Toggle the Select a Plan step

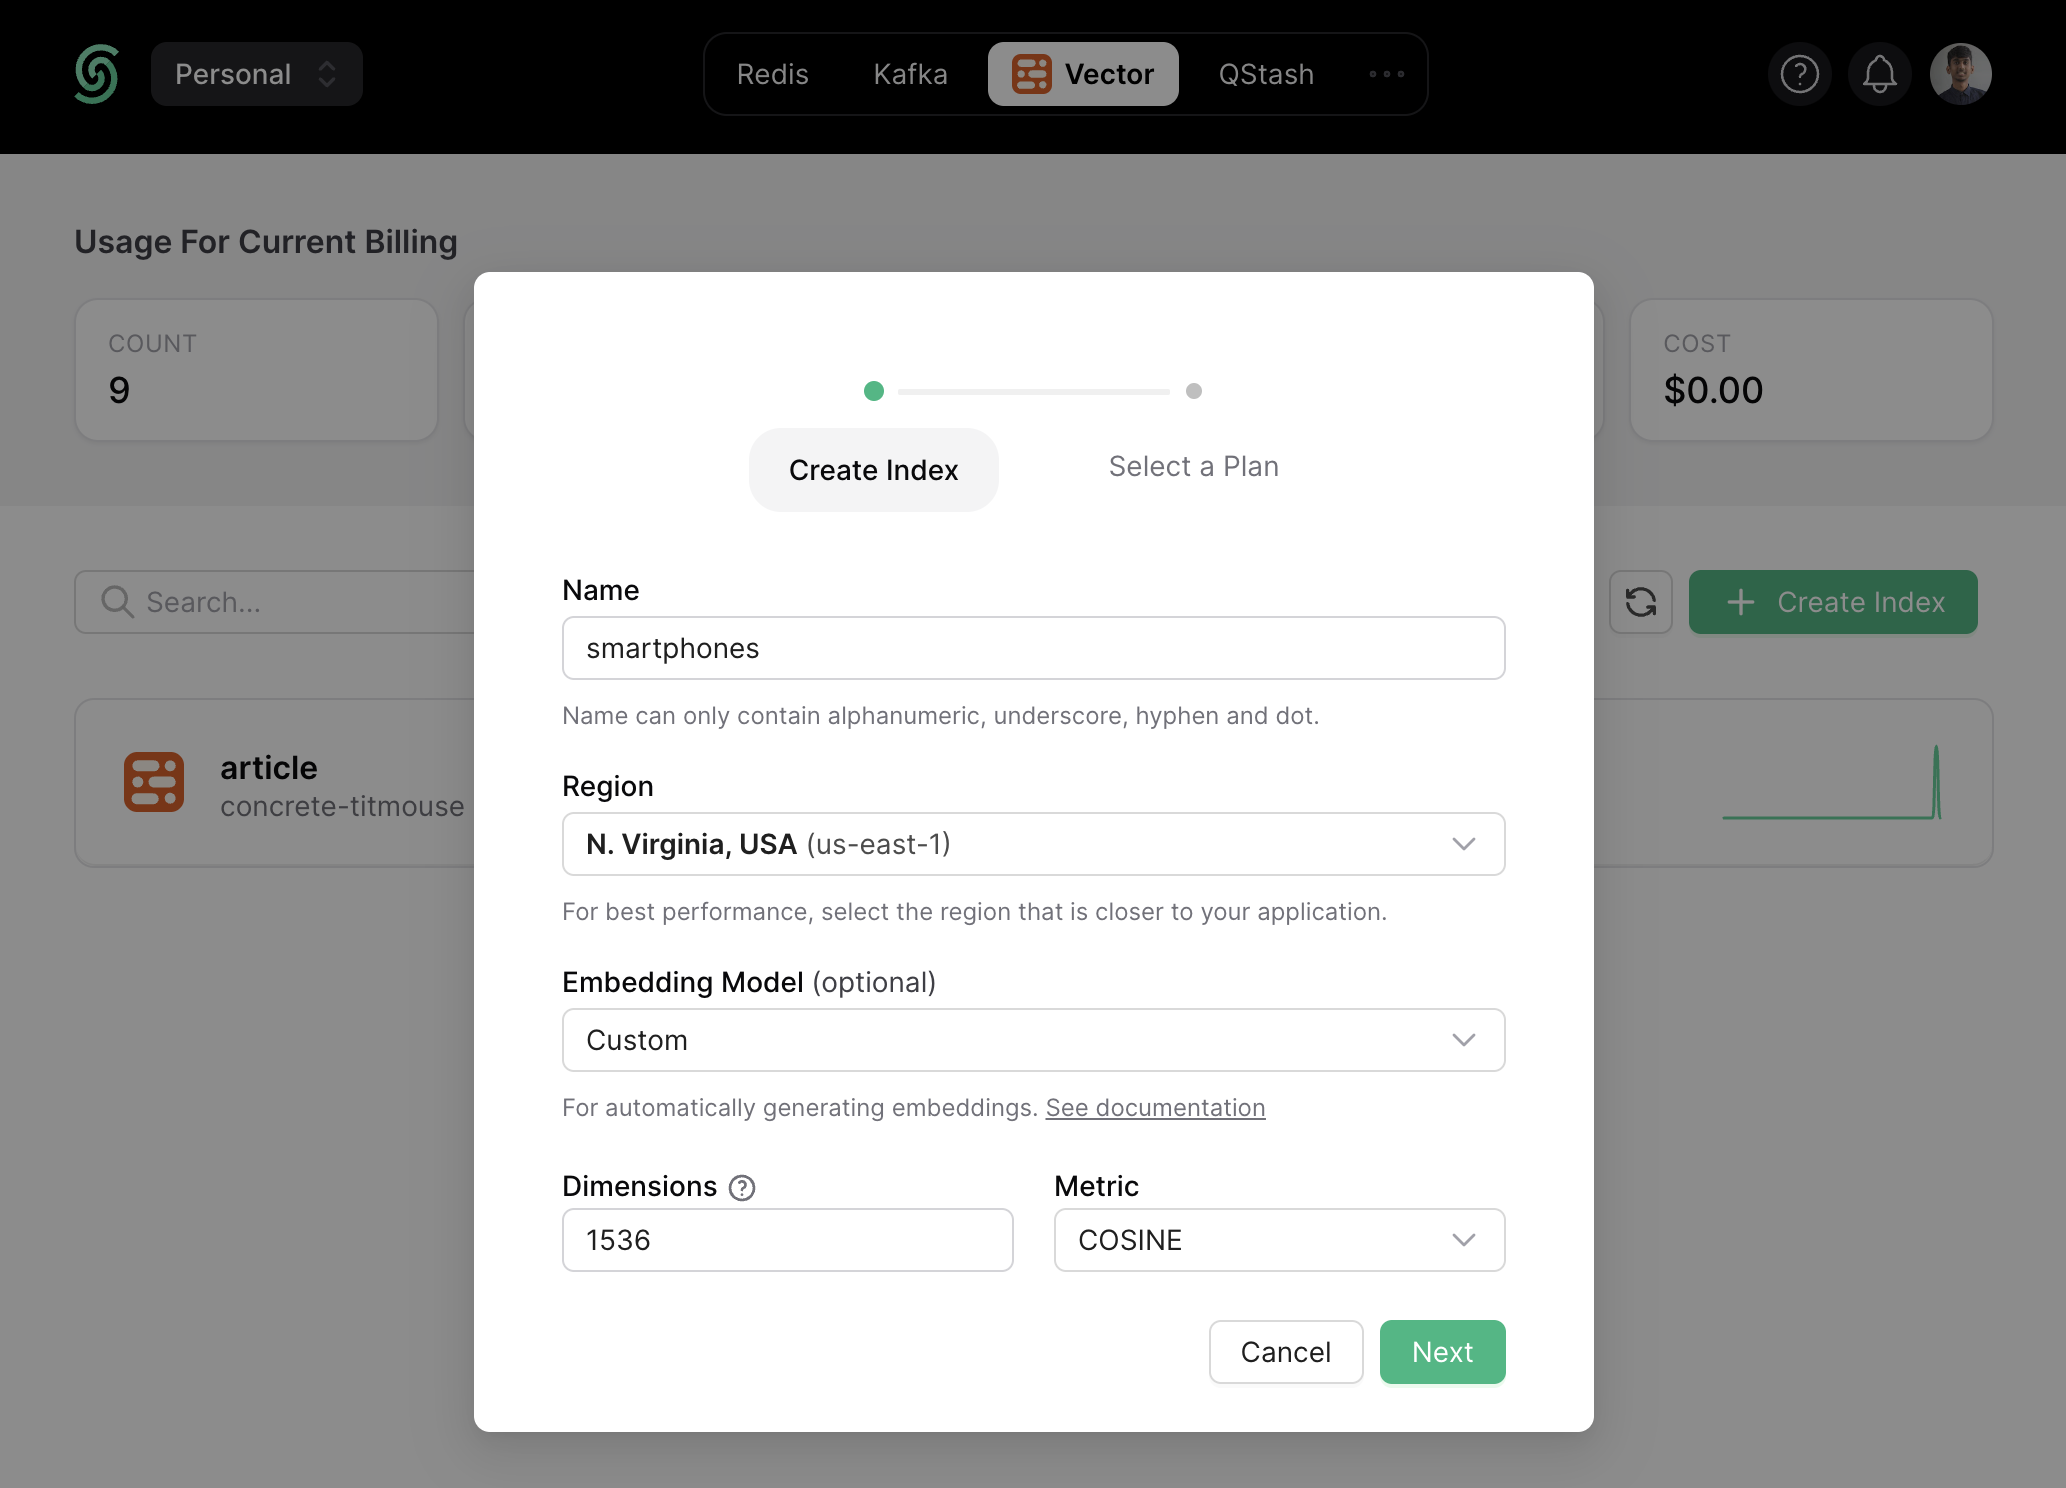click(1193, 467)
